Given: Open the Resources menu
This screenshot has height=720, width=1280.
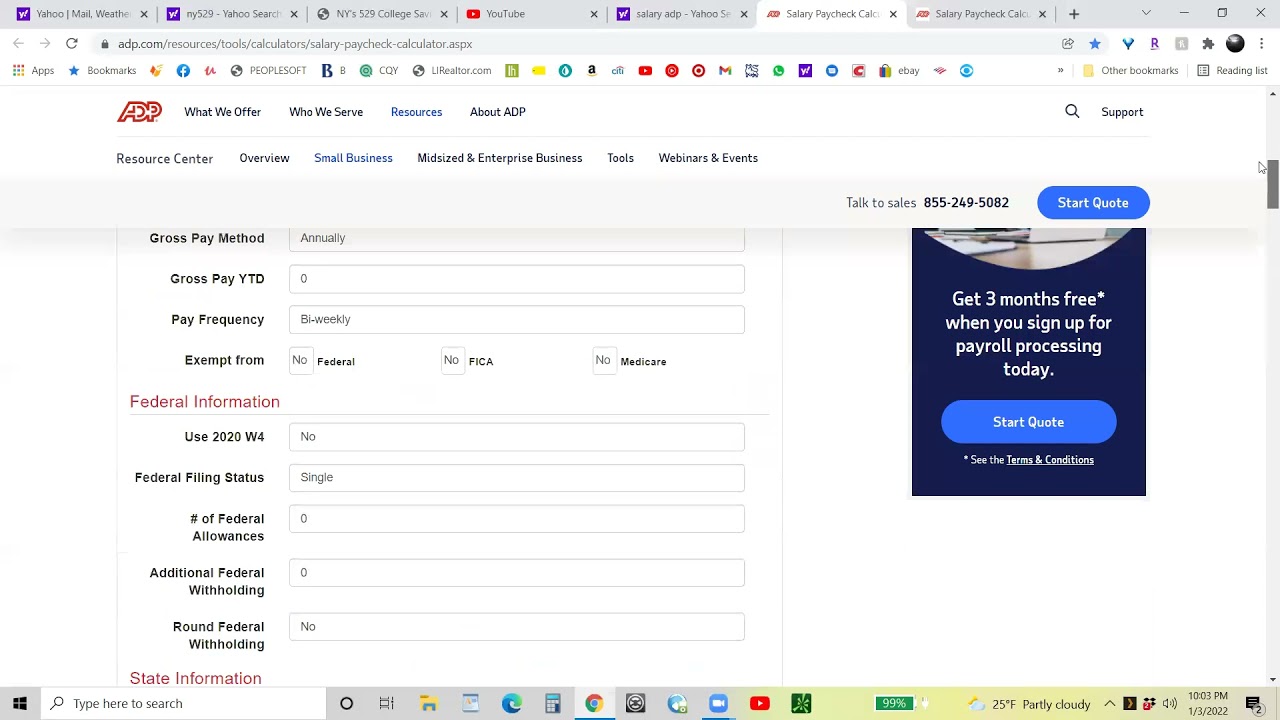Looking at the screenshot, I should (416, 112).
